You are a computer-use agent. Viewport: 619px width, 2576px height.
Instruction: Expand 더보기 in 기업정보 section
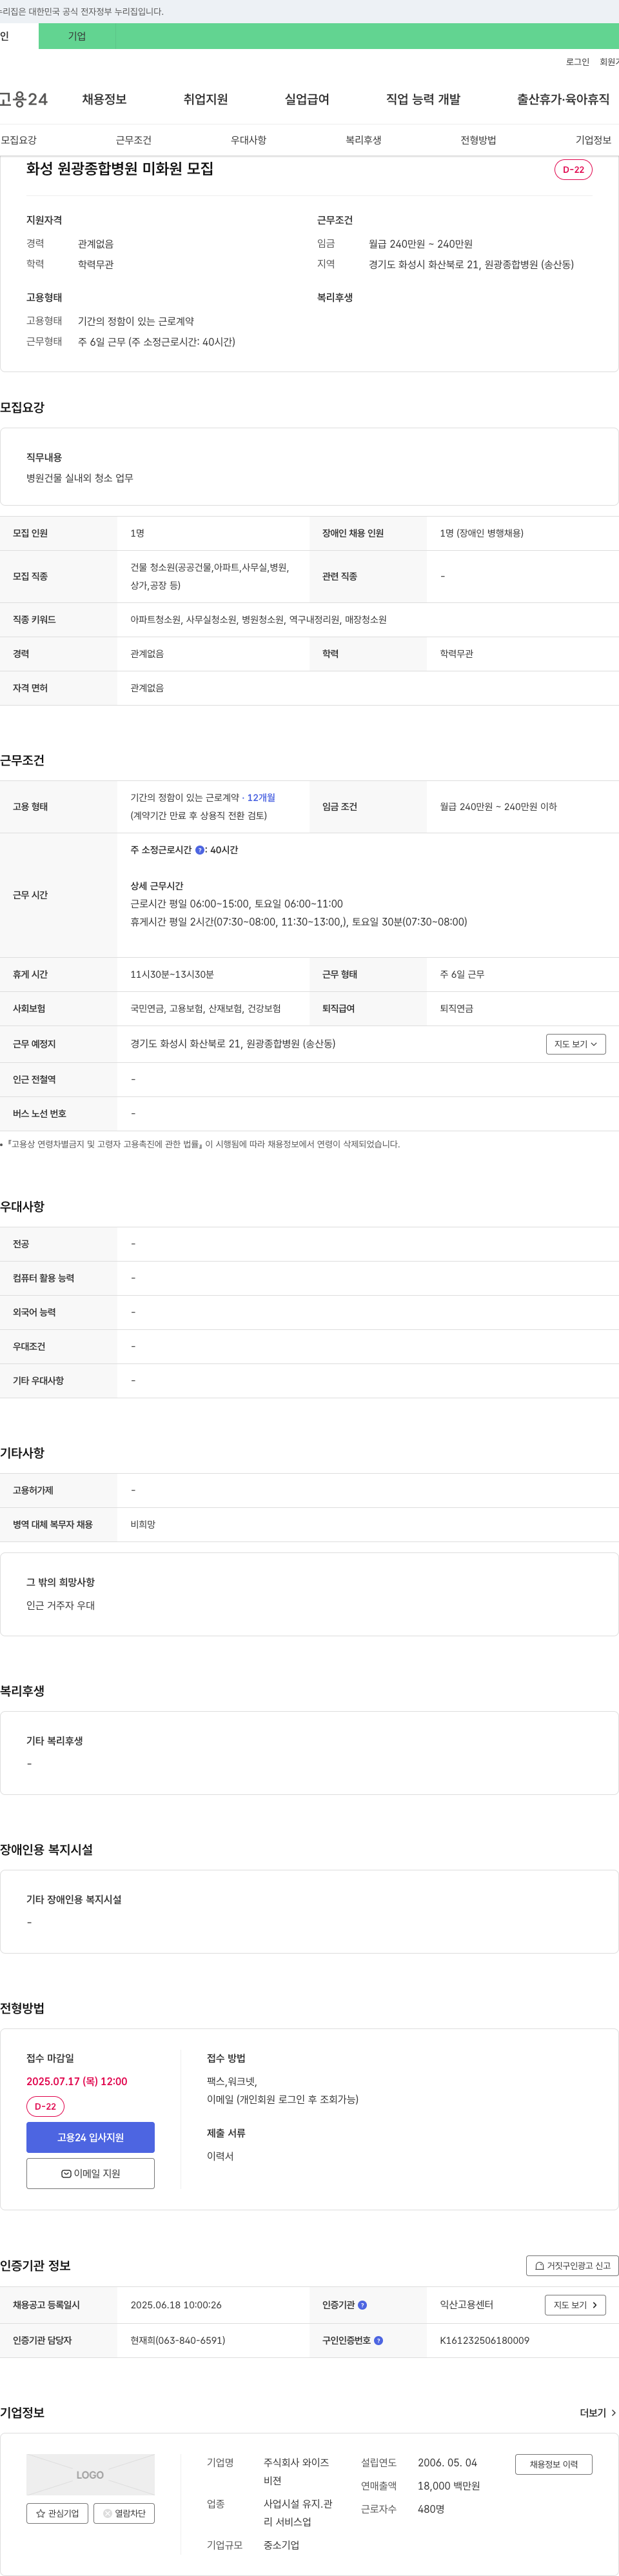(x=598, y=2413)
